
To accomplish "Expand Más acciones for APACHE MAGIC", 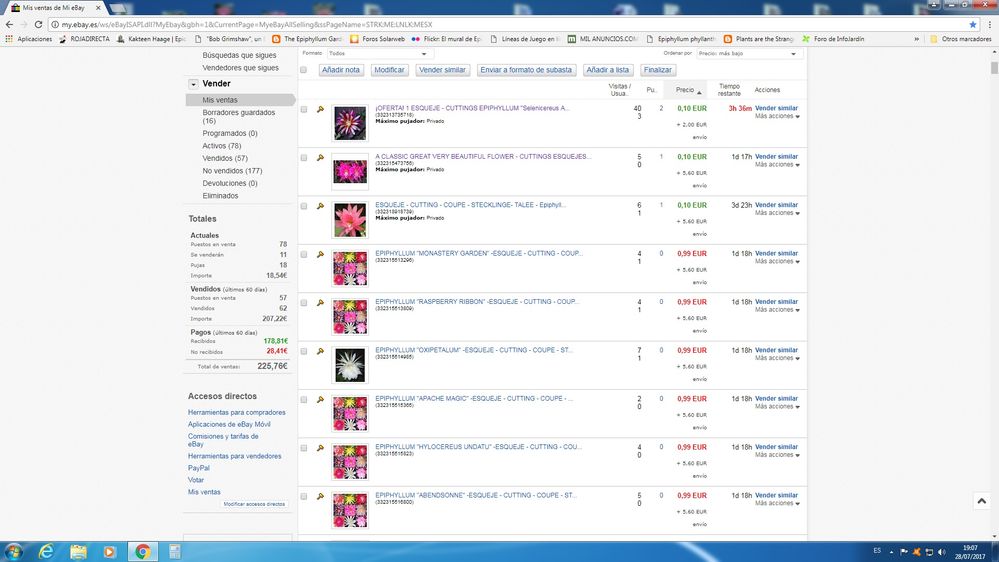I will 777,407.
